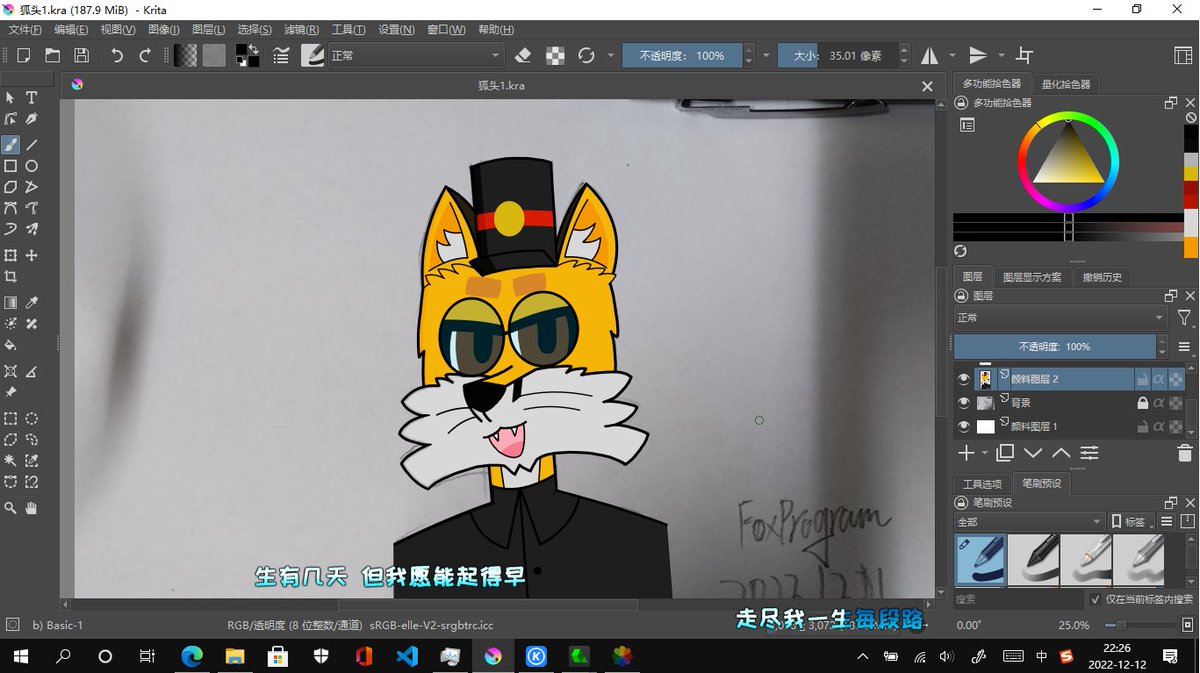This screenshot has height=673, width=1200.
Task: Select the Freehand Brush tool
Action: click(10, 145)
